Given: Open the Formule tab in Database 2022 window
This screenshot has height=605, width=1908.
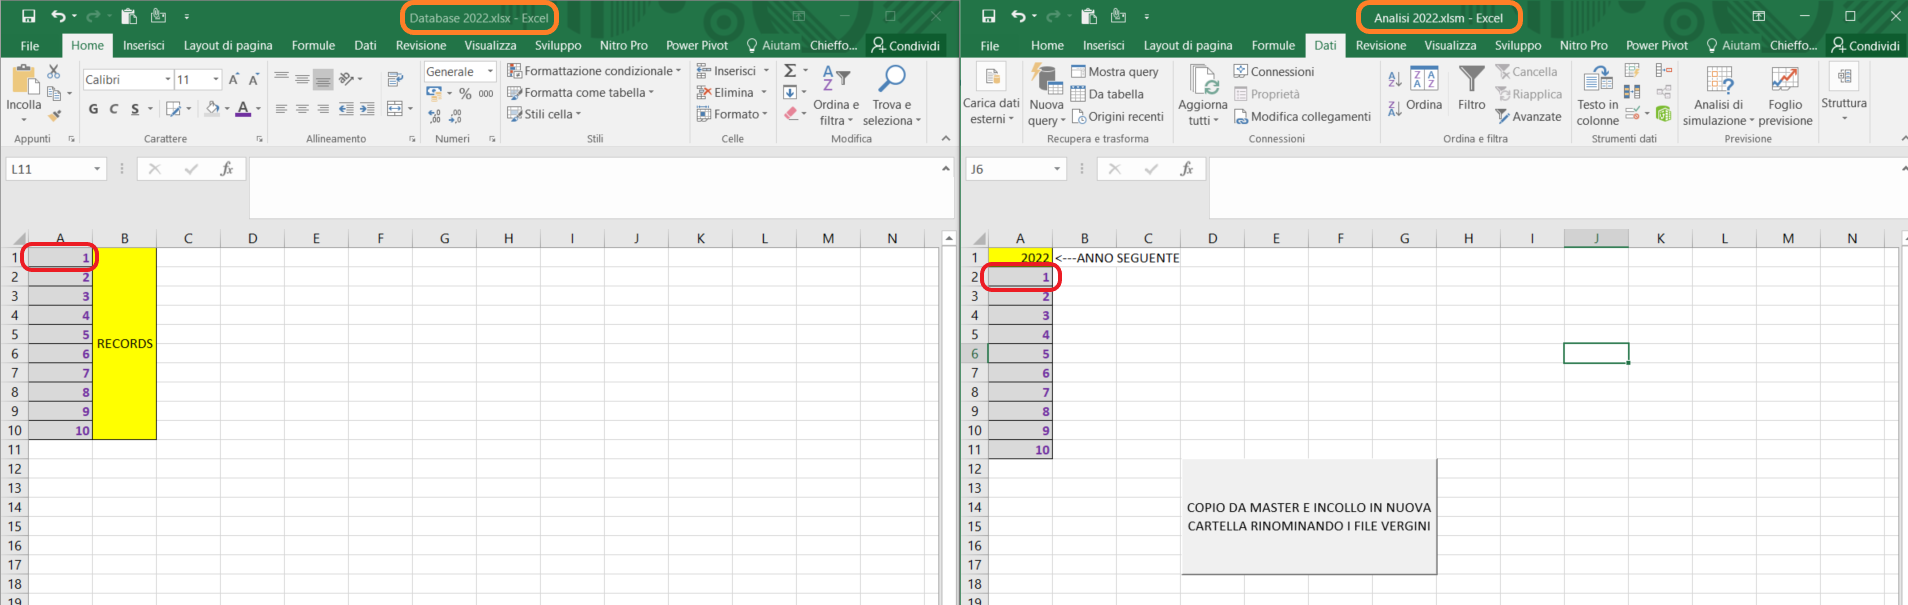Looking at the screenshot, I should tap(313, 45).
